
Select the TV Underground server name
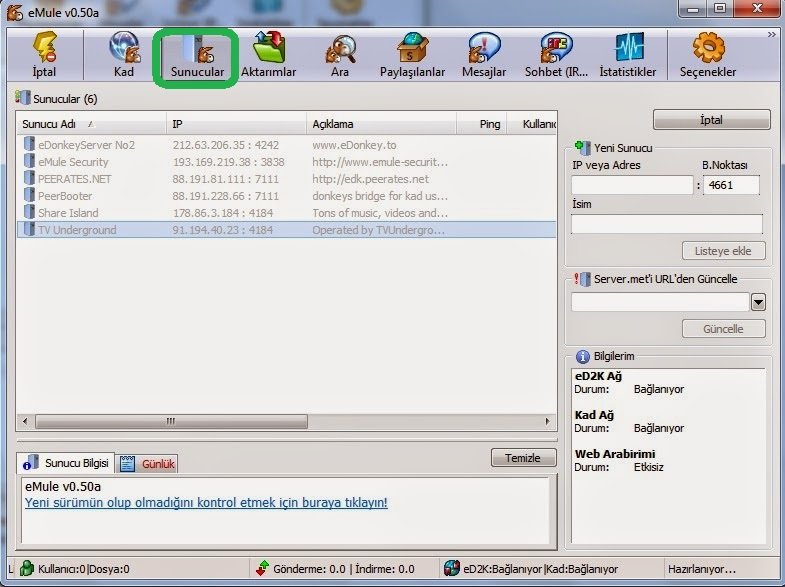click(77, 230)
